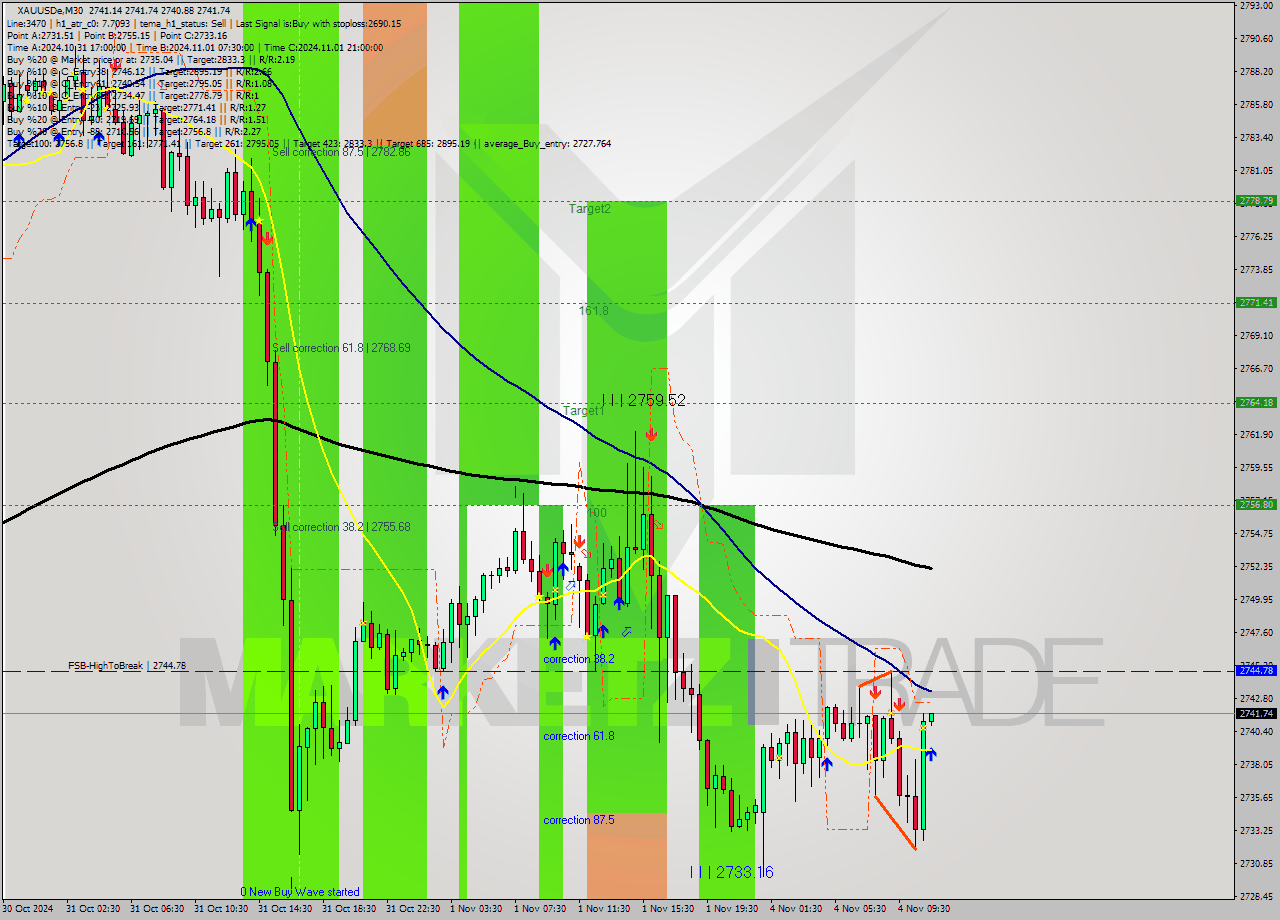The image size is (1280, 920).
Task: Select the 'Point A:2731.51' info text
Action: pyautogui.click(x=40, y=35)
